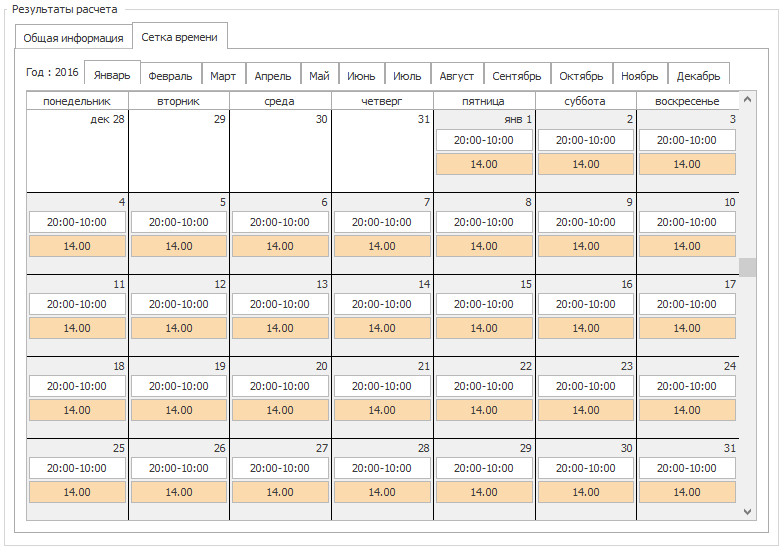Select the empty cell for дек 28
Image resolution: width=783 pixels, height=550 pixels.
point(77,151)
